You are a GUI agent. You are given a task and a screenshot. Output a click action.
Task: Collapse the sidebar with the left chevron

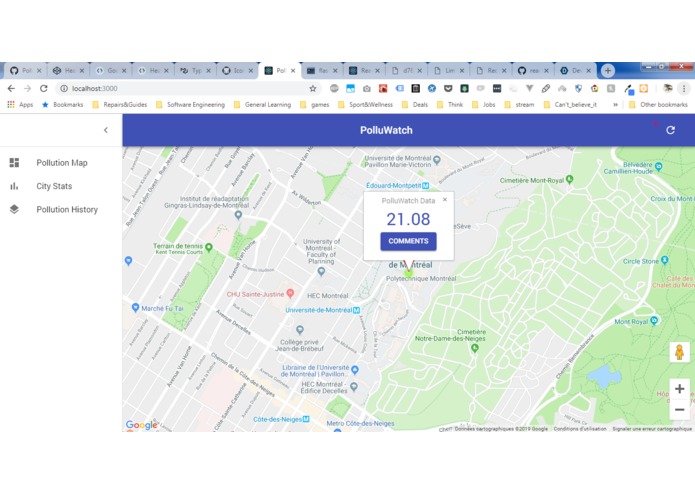[x=105, y=130]
